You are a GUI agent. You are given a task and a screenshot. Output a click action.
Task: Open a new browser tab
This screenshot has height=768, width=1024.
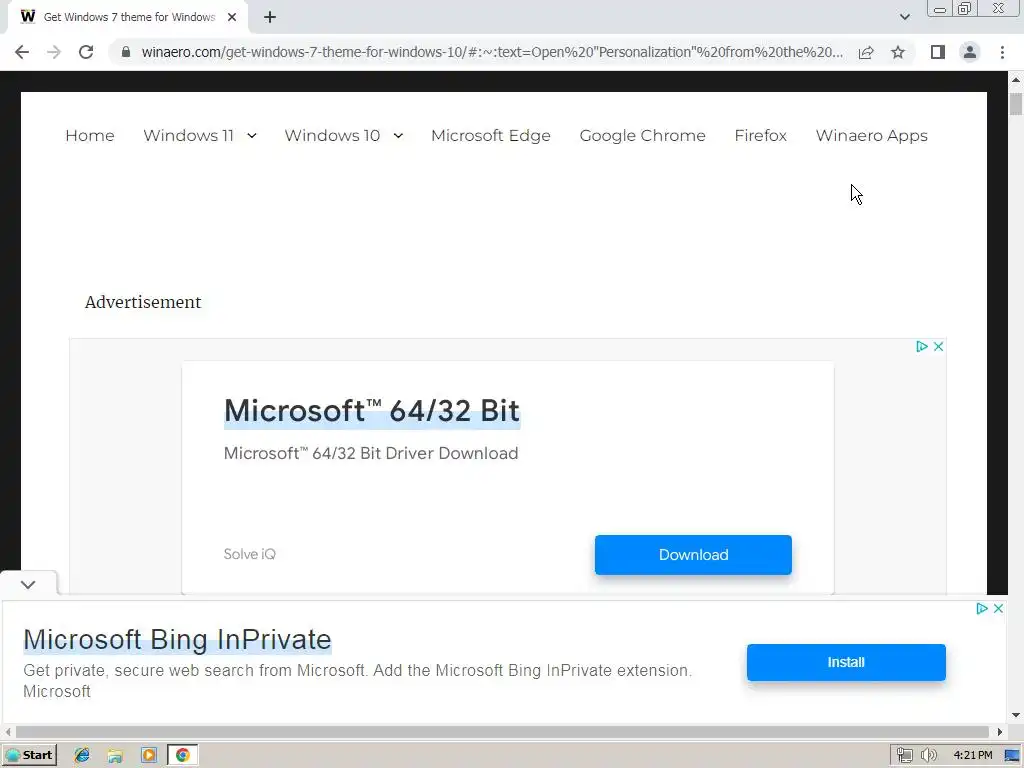pyautogui.click(x=270, y=17)
